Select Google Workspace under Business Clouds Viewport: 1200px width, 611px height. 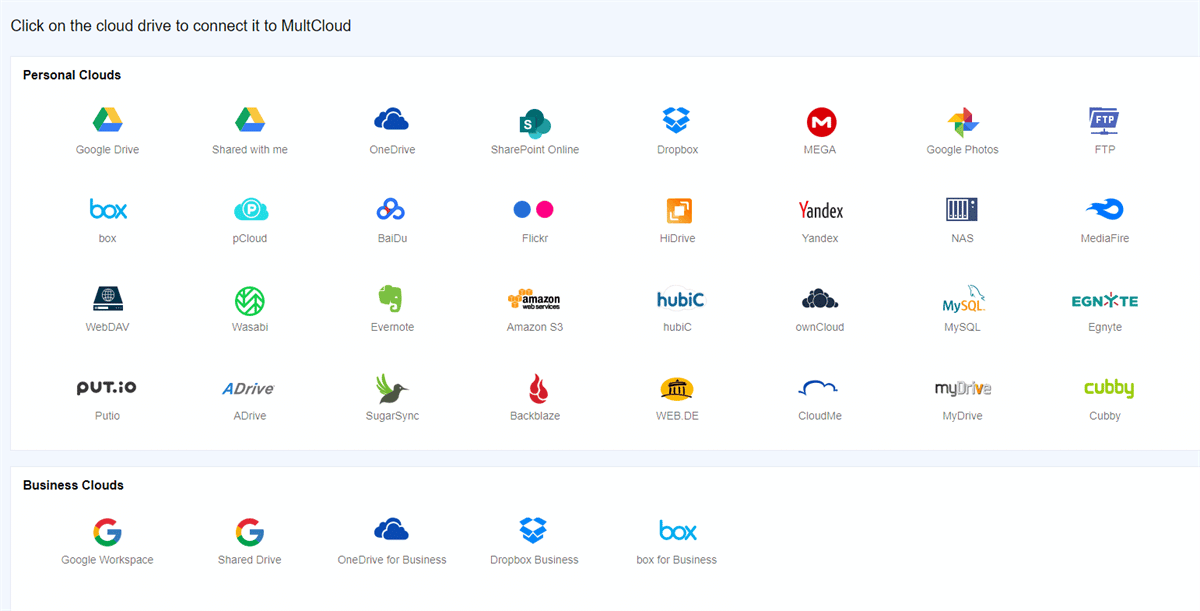click(x=107, y=532)
